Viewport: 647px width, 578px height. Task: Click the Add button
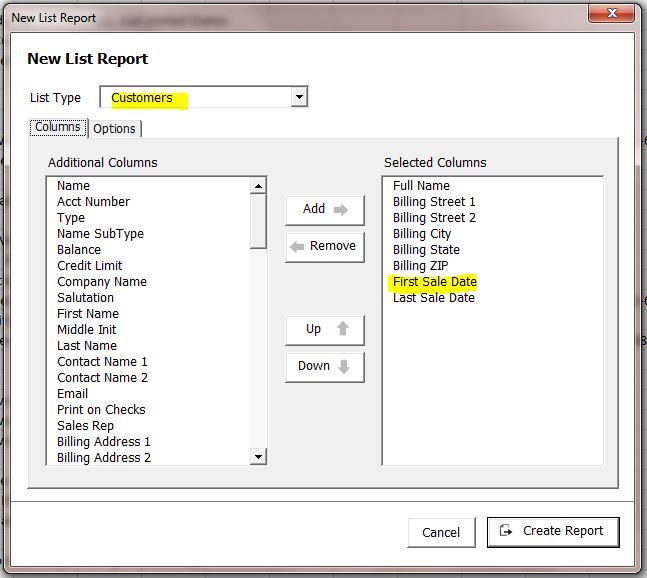pos(325,209)
